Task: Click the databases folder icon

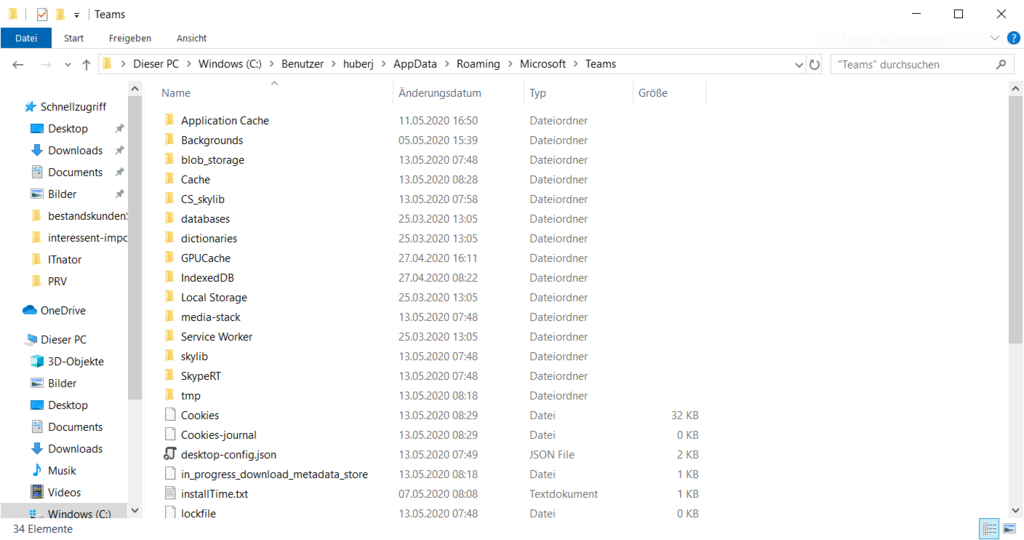Action: point(169,217)
